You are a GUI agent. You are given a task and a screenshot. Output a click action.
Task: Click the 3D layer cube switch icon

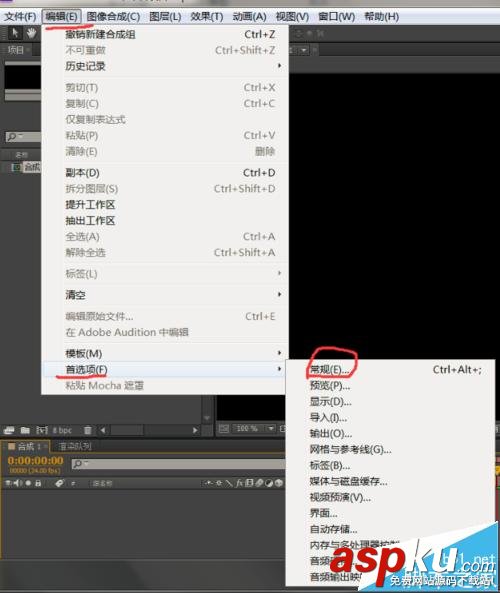279,483
